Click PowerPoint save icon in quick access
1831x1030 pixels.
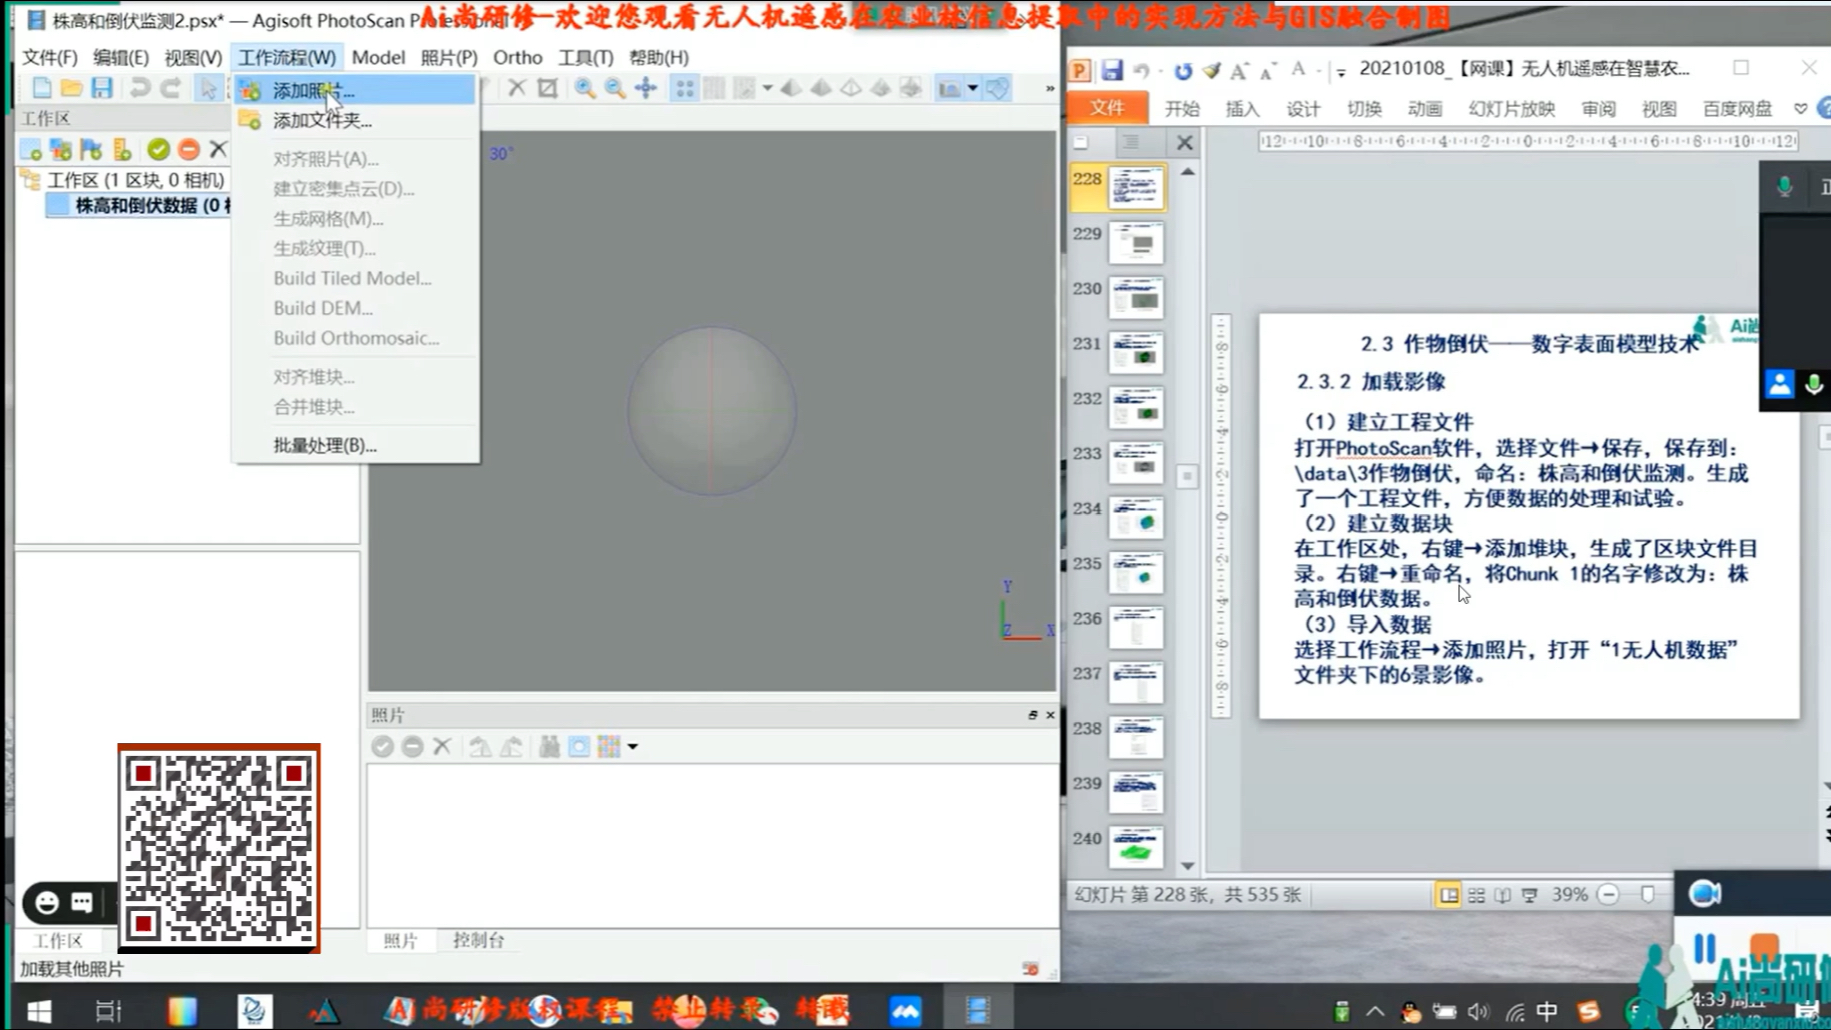[x=1111, y=70]
